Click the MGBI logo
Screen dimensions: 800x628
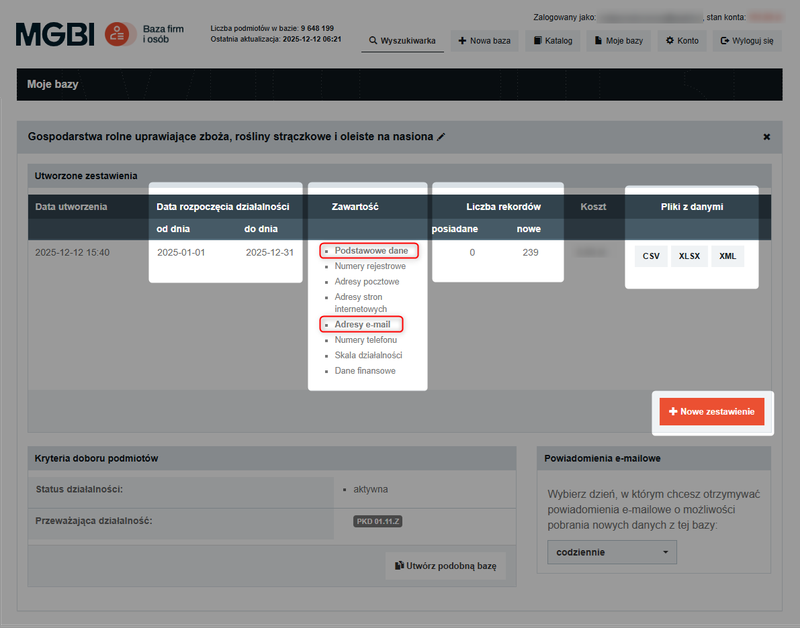point(54,31)
